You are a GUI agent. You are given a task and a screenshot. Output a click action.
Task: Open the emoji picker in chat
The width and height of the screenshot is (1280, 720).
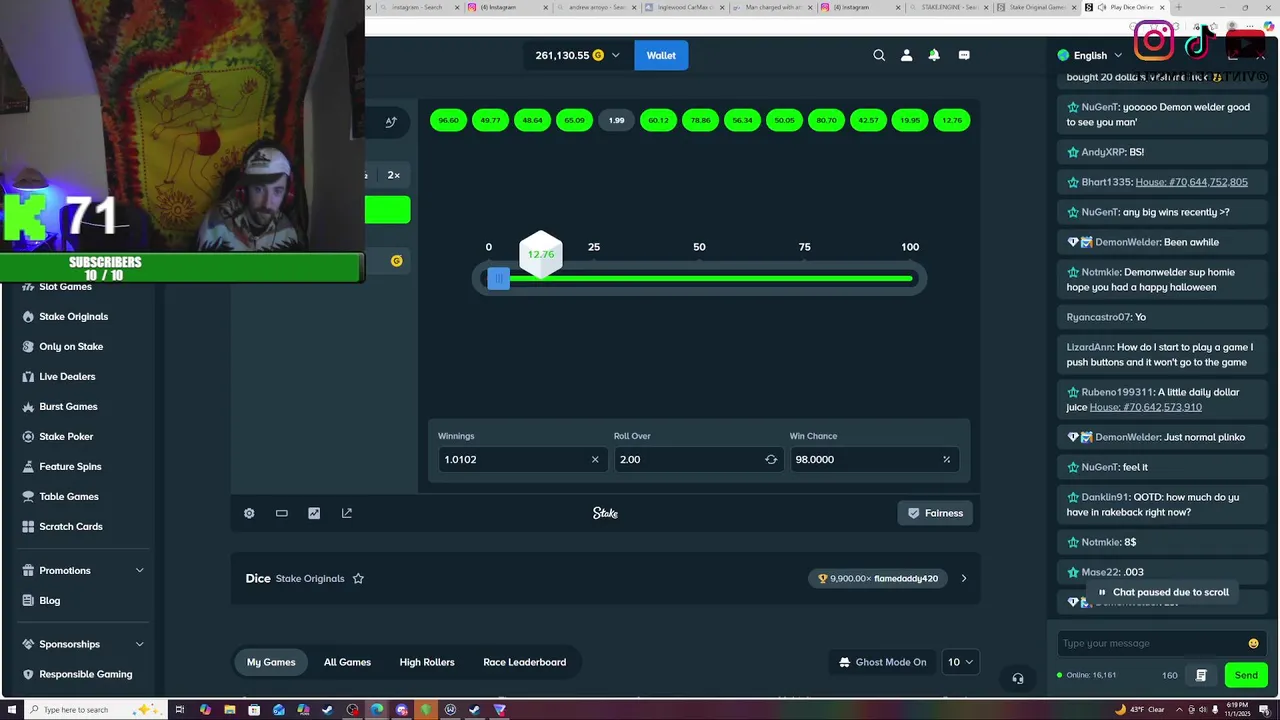coord(1253,643)
